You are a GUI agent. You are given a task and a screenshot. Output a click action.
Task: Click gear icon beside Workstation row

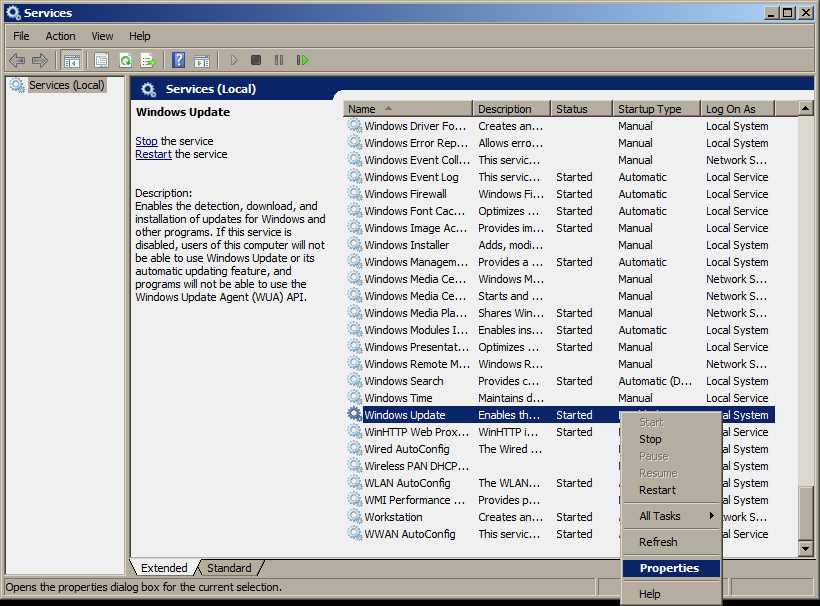point(355,516)
